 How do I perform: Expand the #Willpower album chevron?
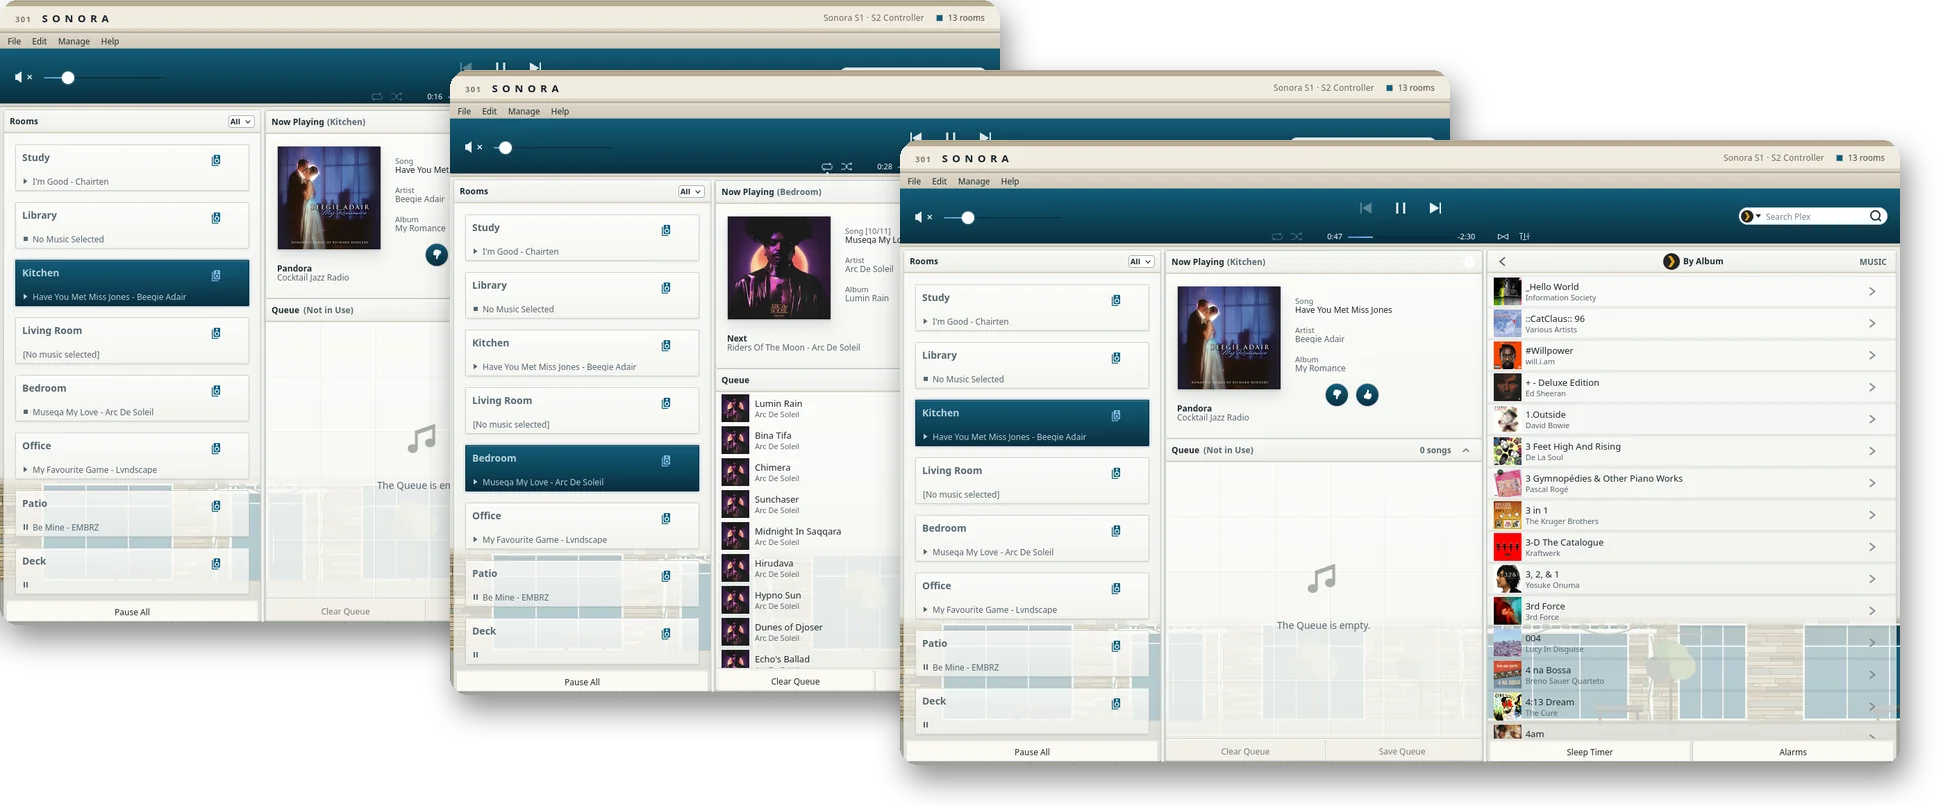[1872, 355]
